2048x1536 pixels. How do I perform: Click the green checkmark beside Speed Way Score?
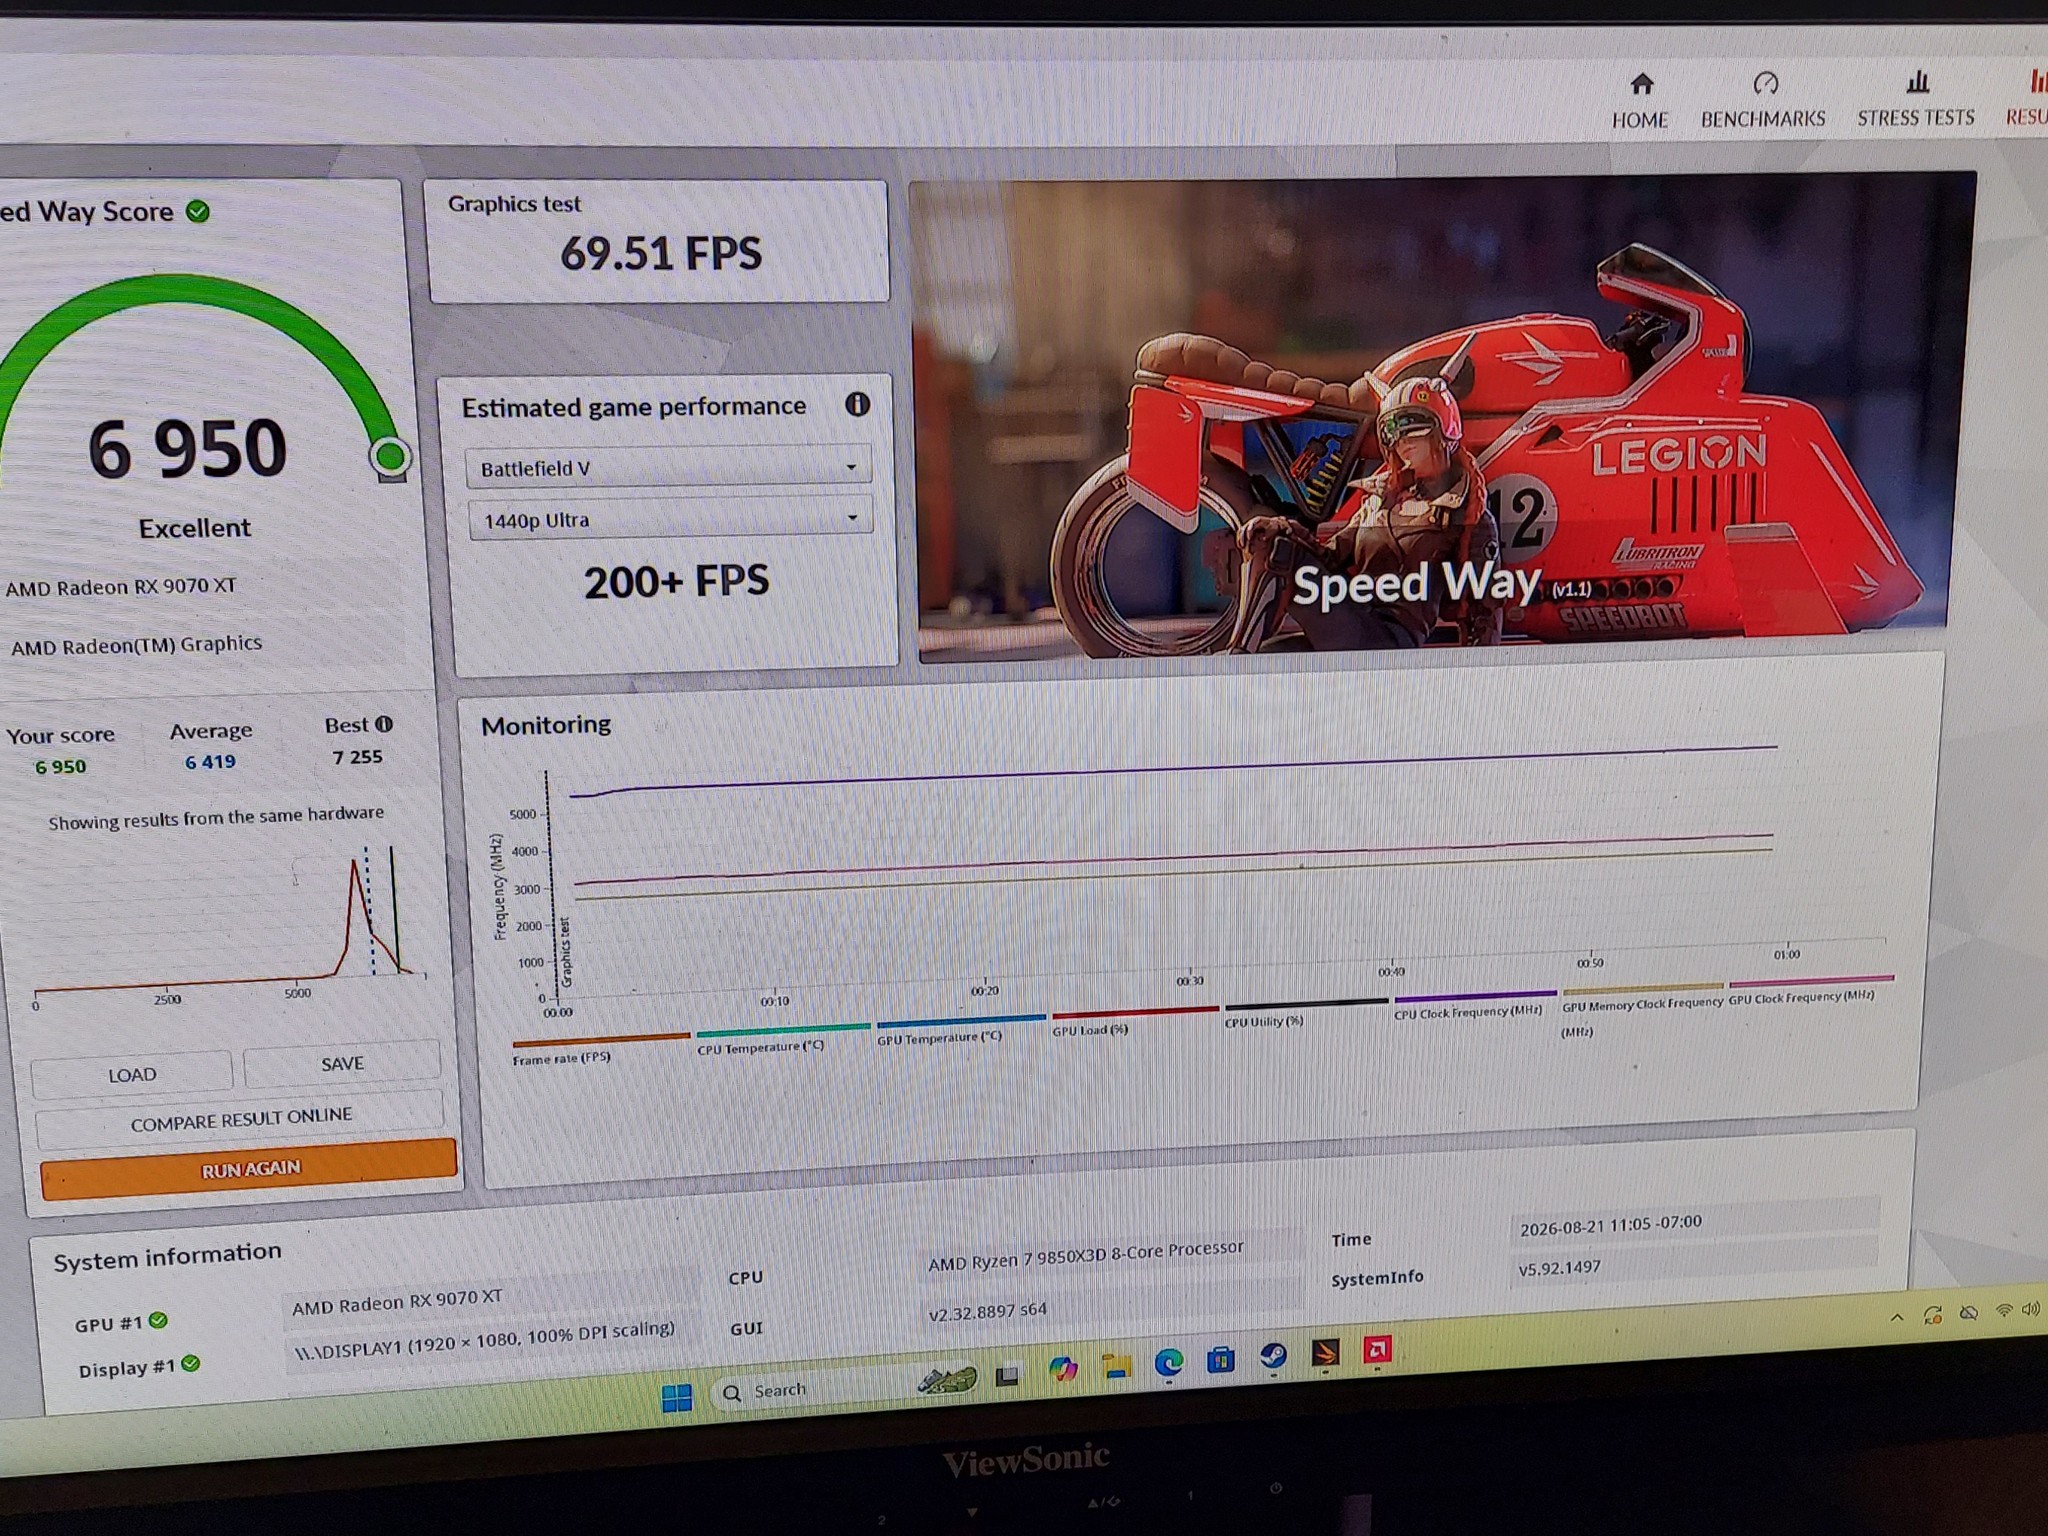click(198, 211)
